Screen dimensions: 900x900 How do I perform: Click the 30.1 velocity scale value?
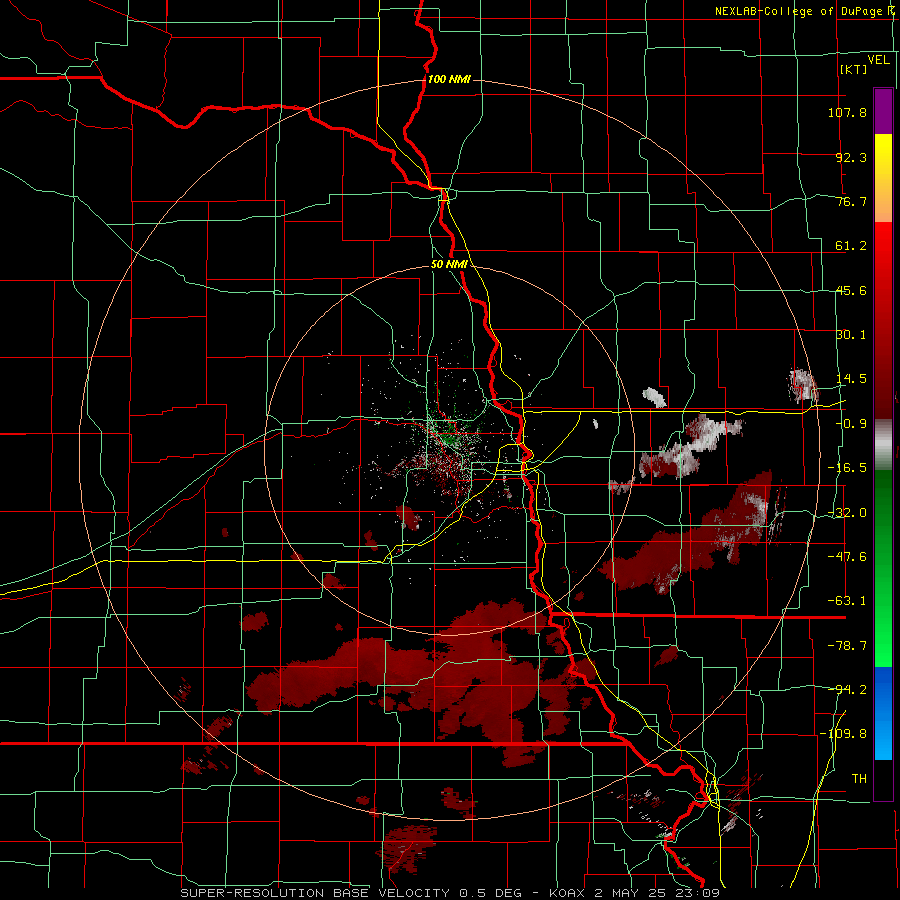[851, 335]
